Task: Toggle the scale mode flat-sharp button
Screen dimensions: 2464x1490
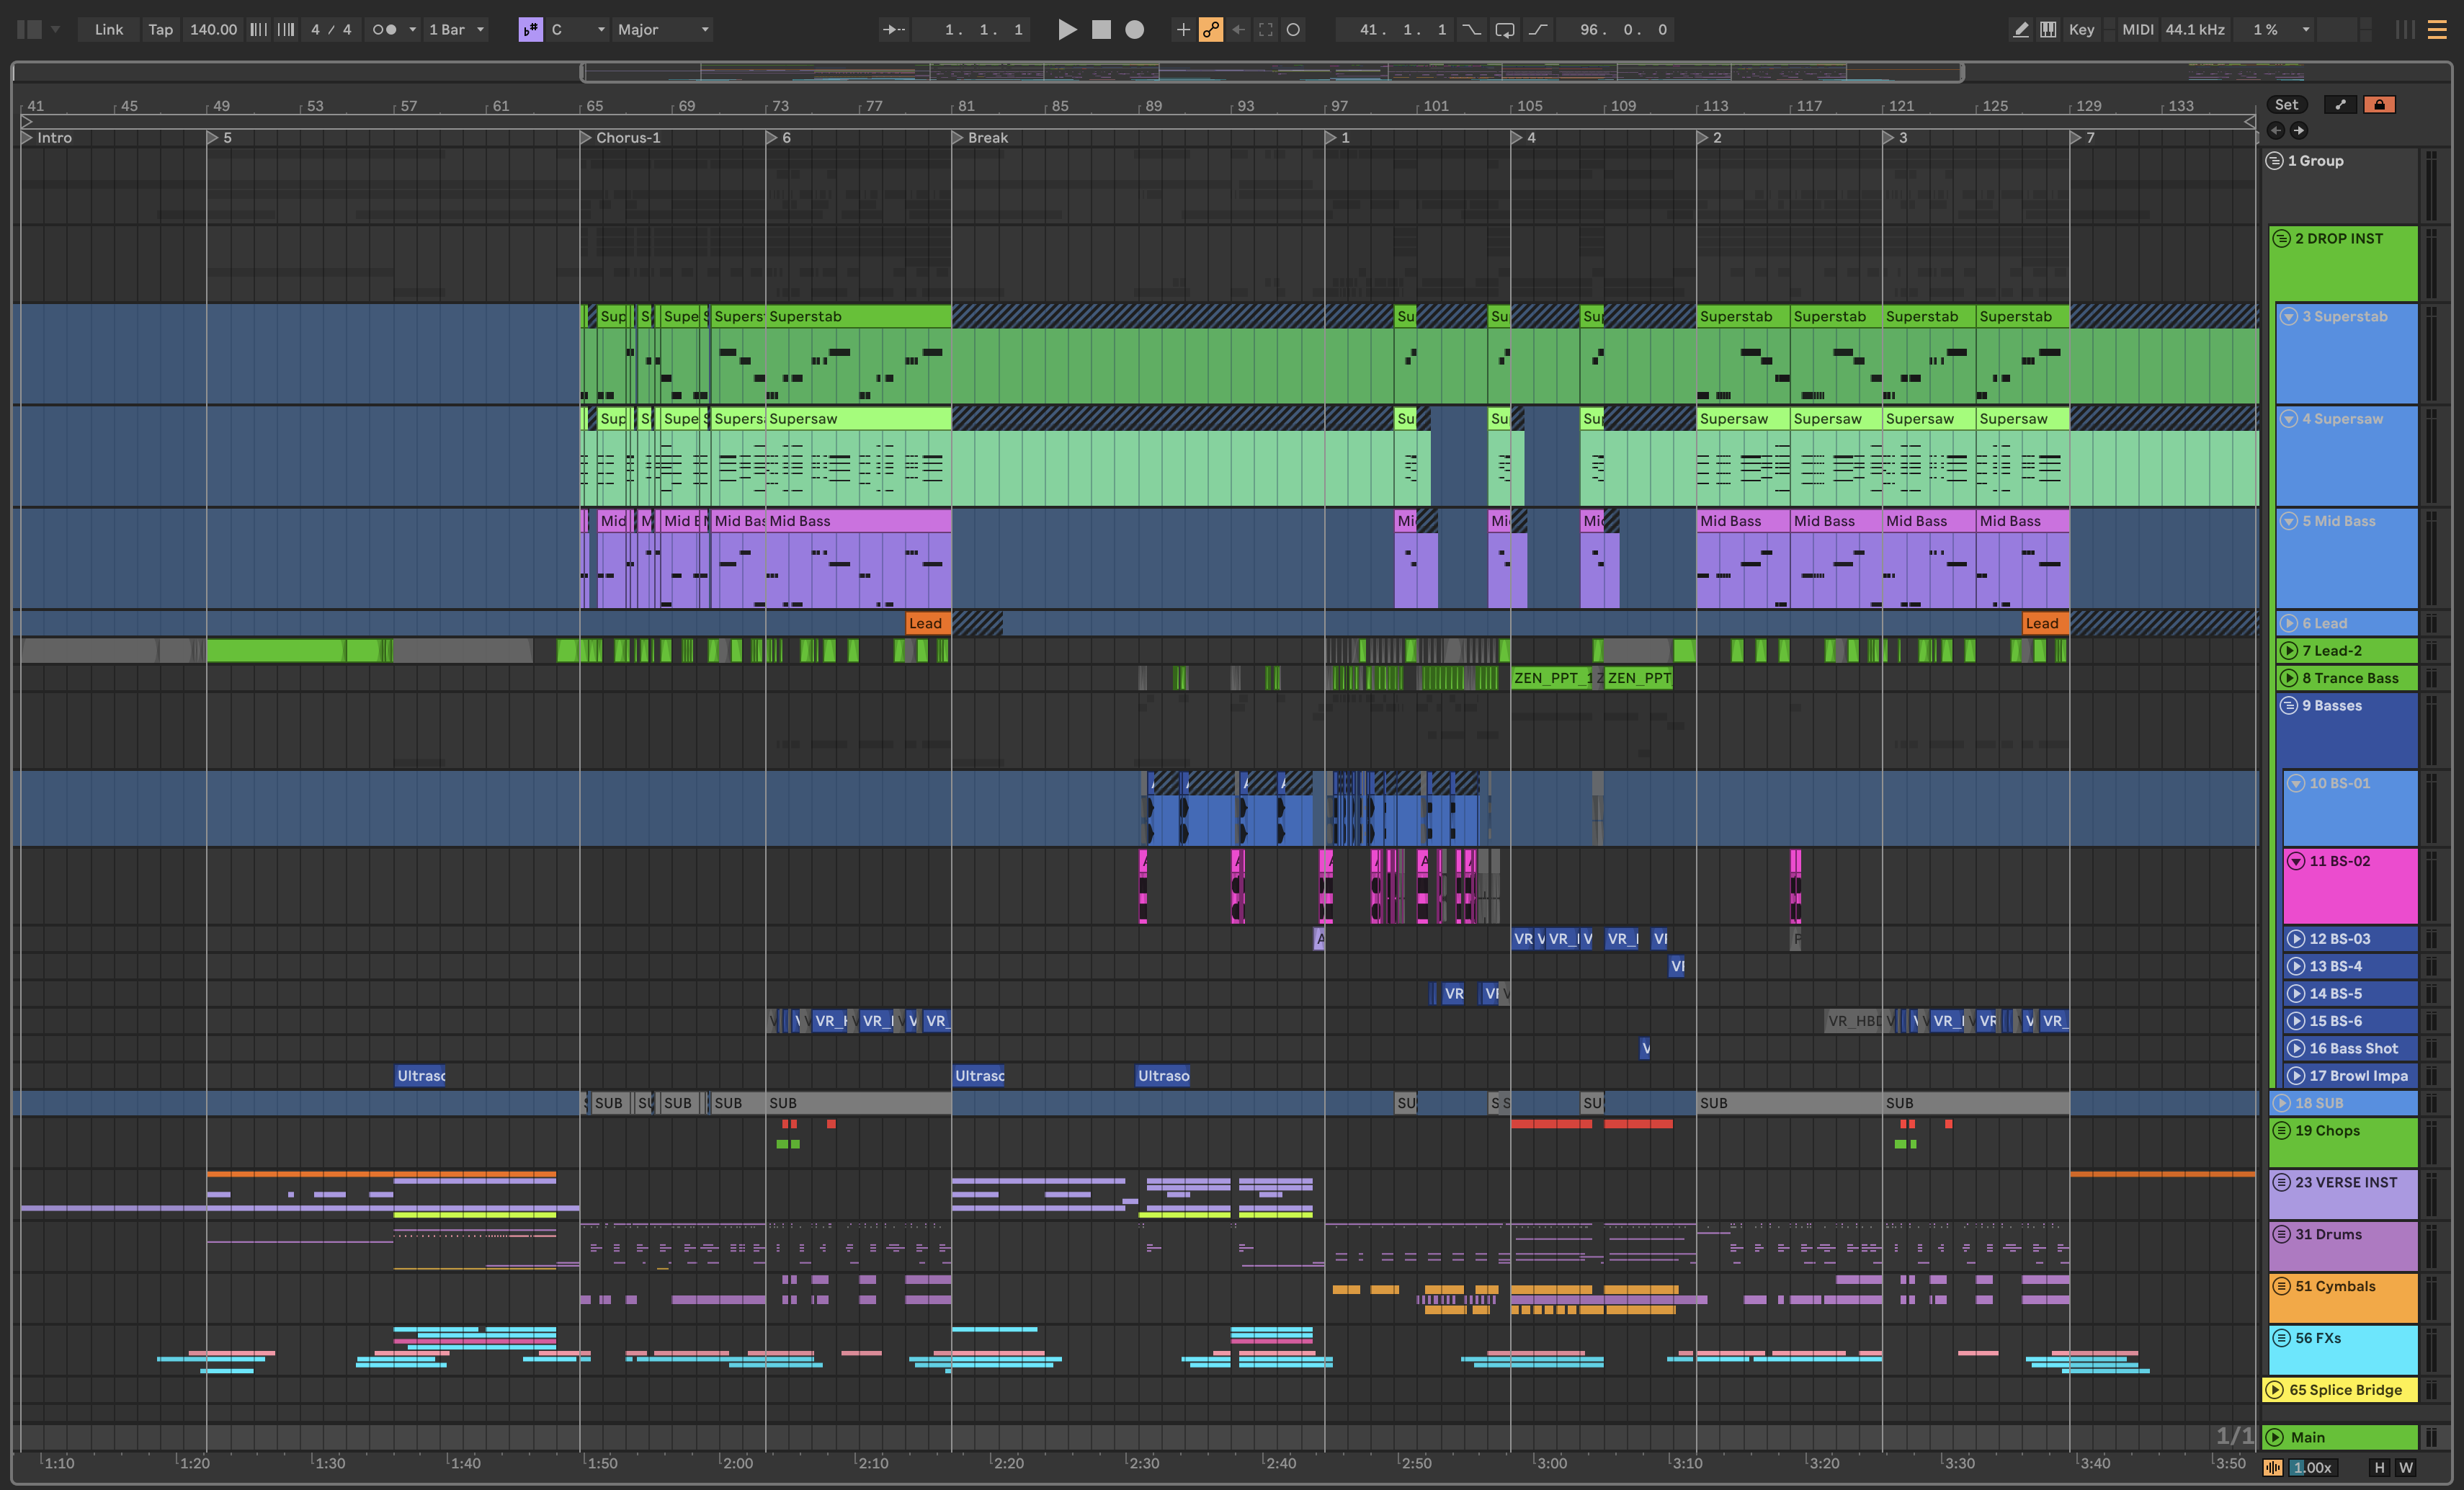Action: 530,30
